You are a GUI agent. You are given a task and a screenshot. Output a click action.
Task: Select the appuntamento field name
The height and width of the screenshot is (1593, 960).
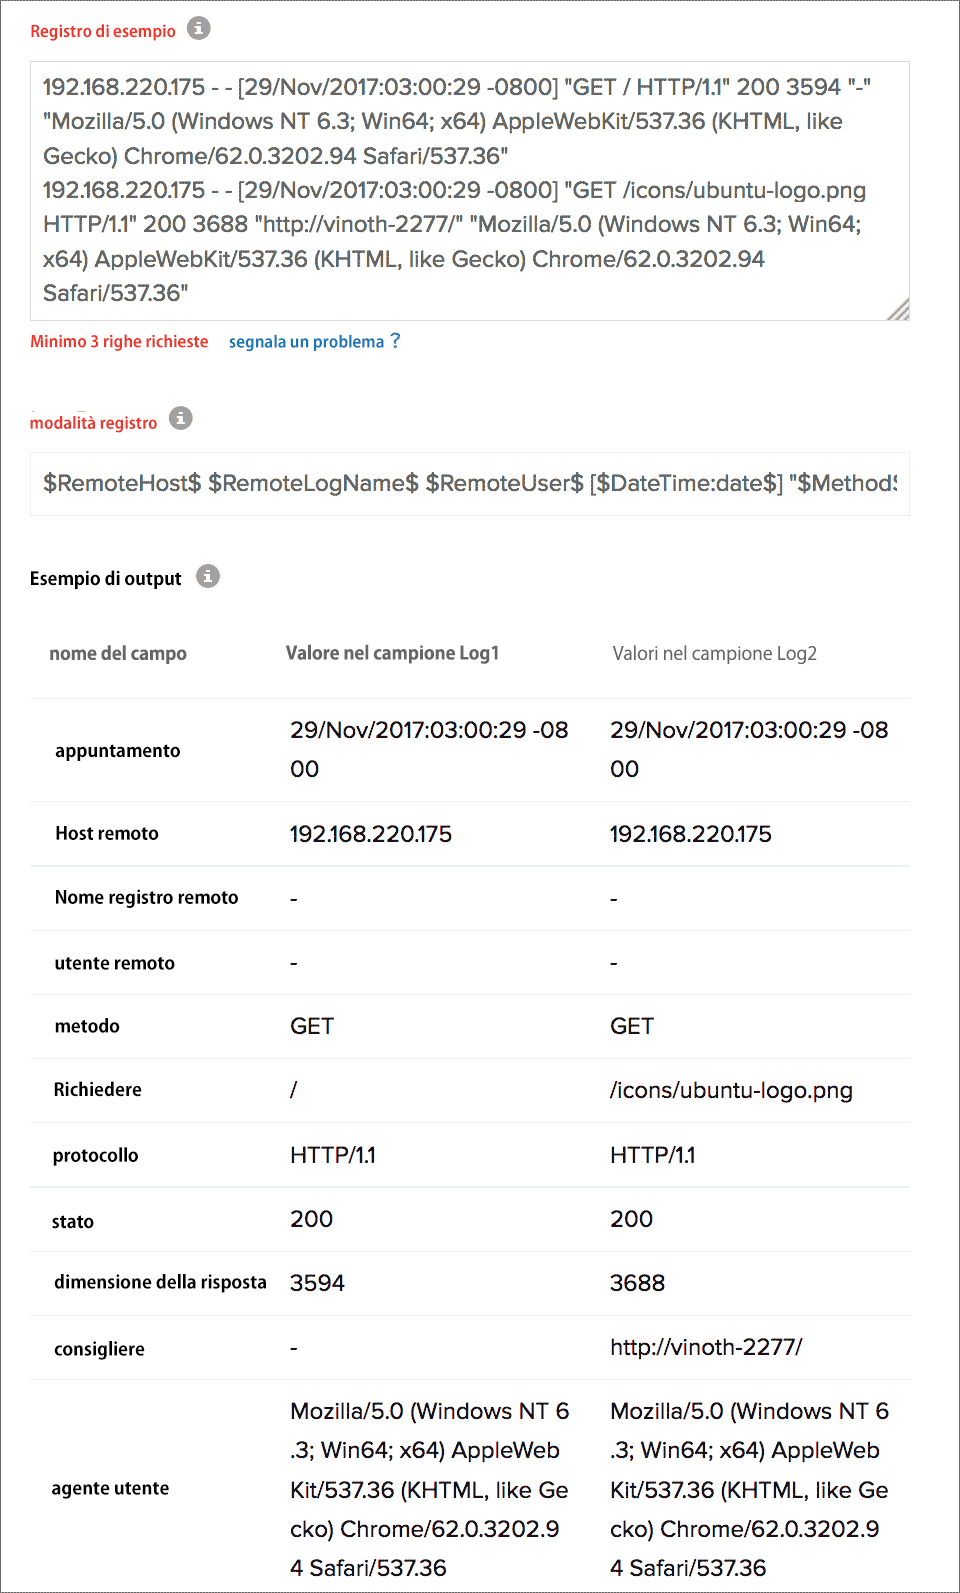[x=117, y=751]
